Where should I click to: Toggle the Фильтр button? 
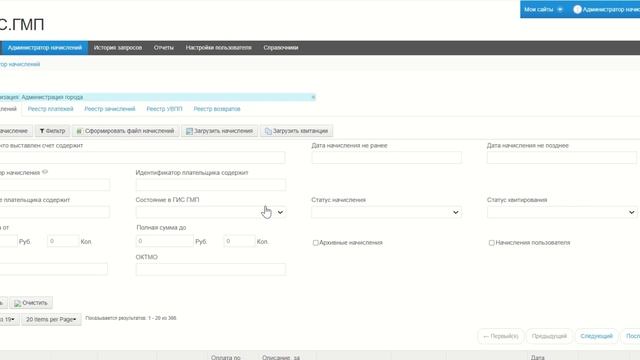52,131
